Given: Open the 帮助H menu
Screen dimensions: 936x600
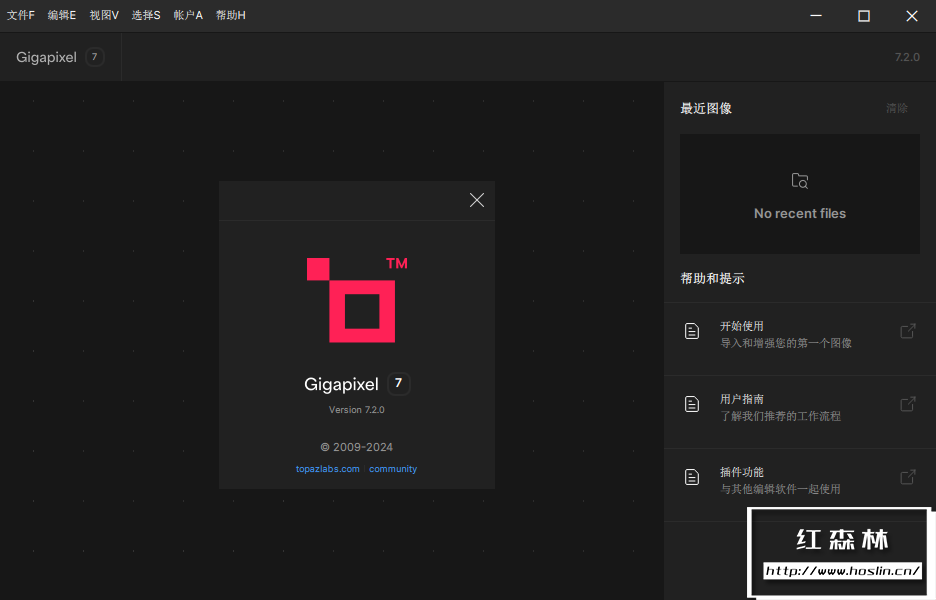Looking at the screenshot, I should click(x=230, y=15).
